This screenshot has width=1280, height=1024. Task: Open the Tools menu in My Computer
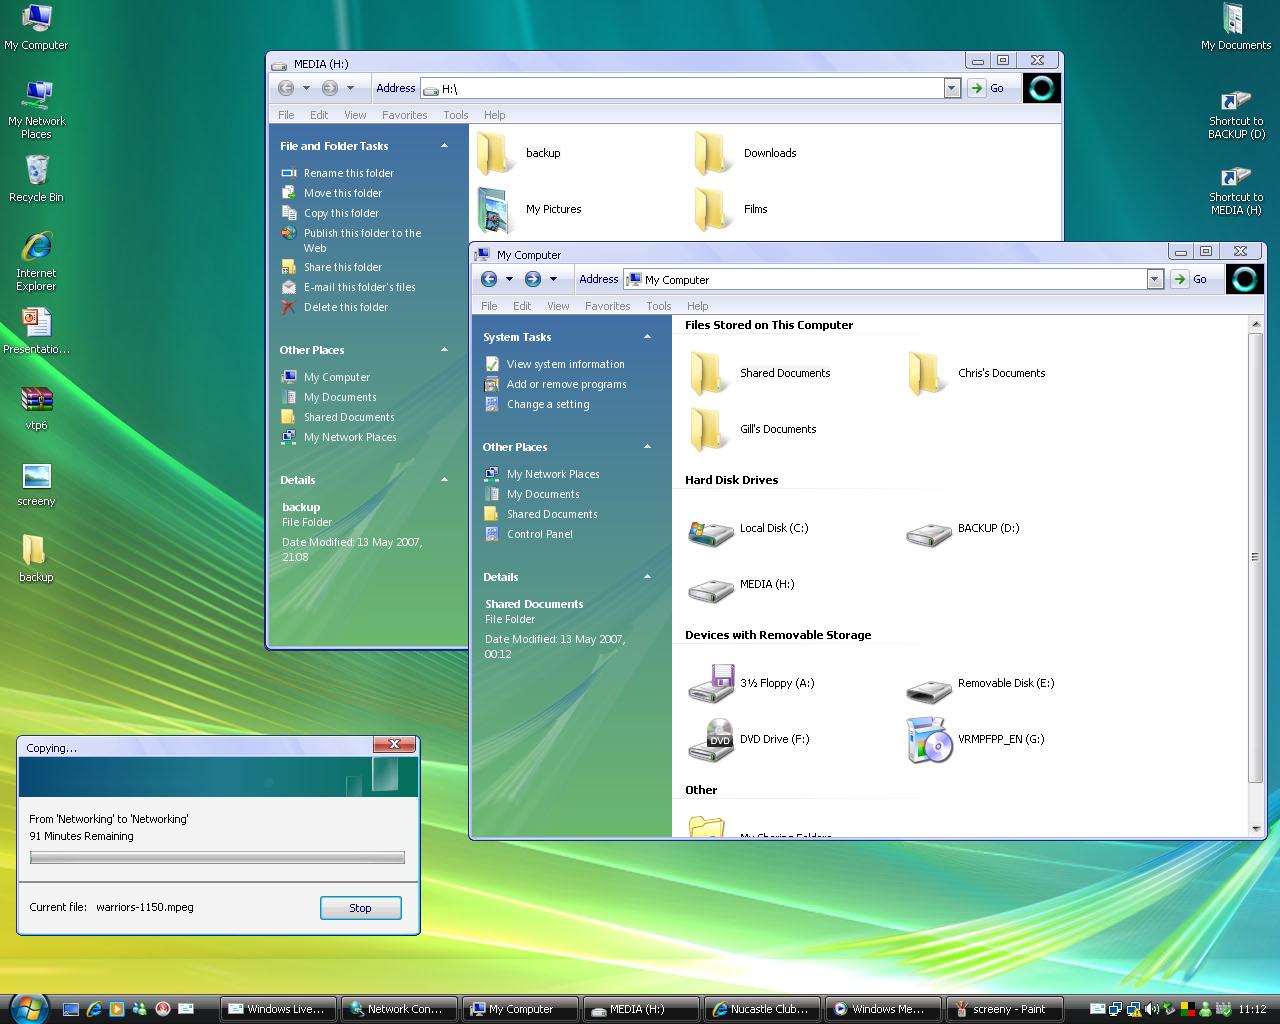(658, 306)
